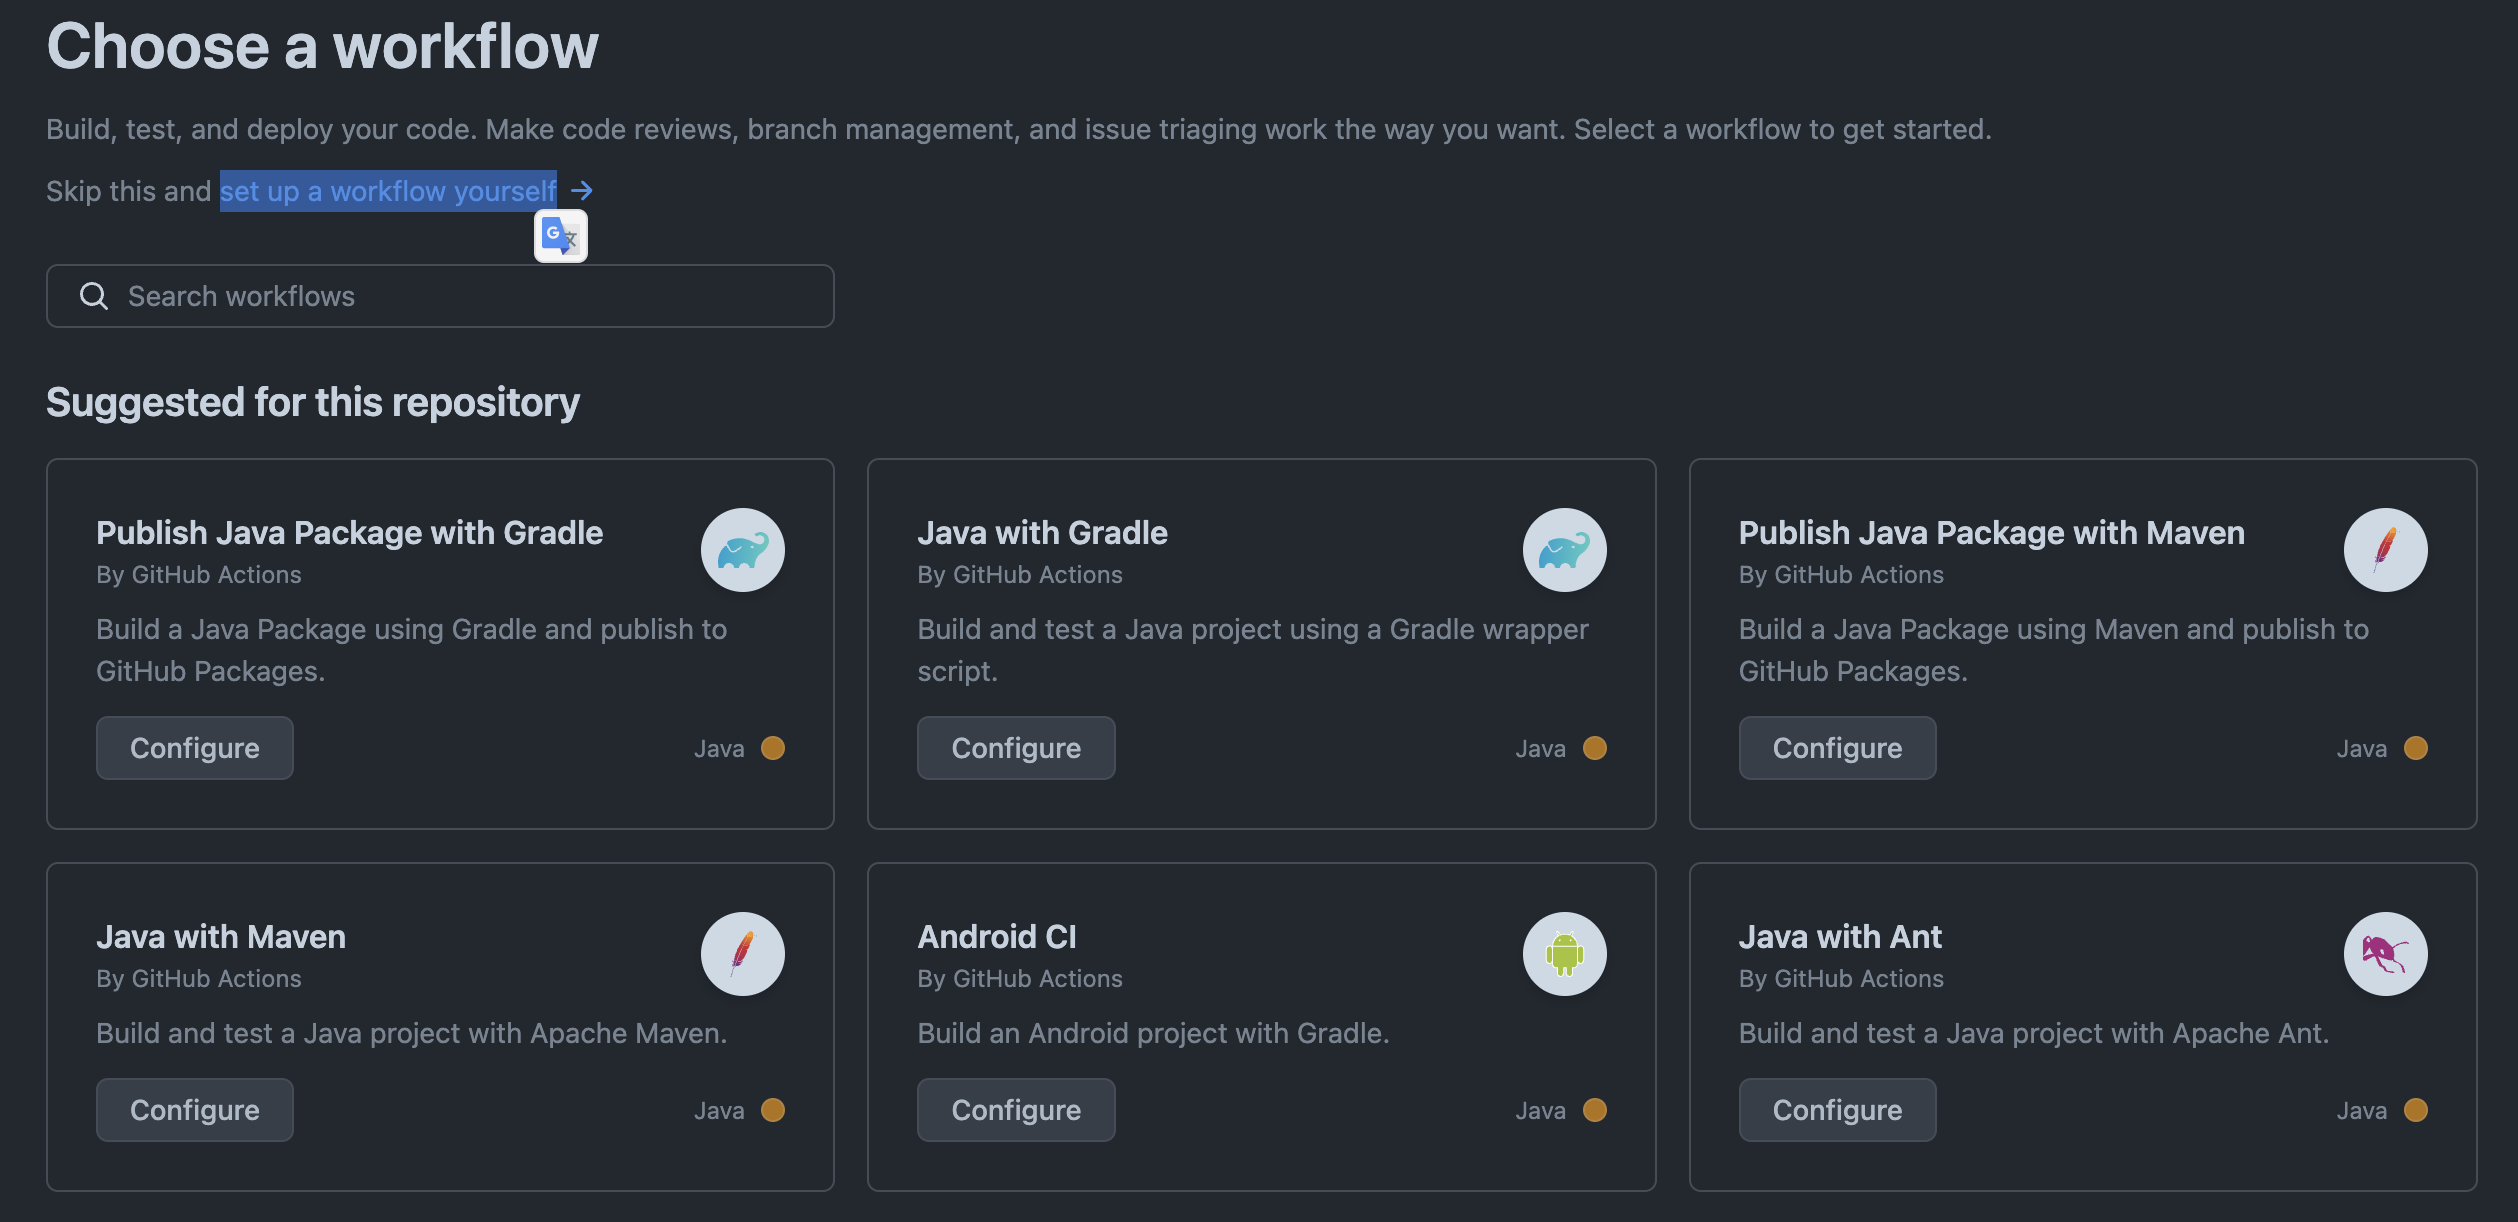Click the arrow after 'set up a workflow yourself'

(582, 190)
